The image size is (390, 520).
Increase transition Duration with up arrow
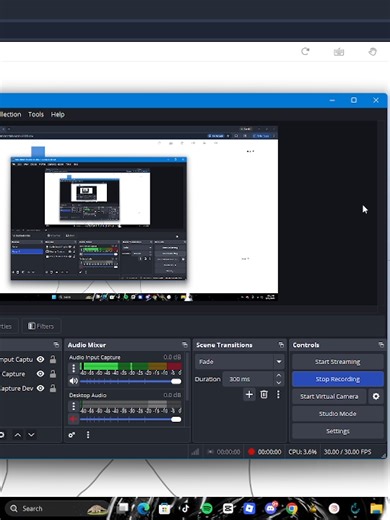pos(279,375)
